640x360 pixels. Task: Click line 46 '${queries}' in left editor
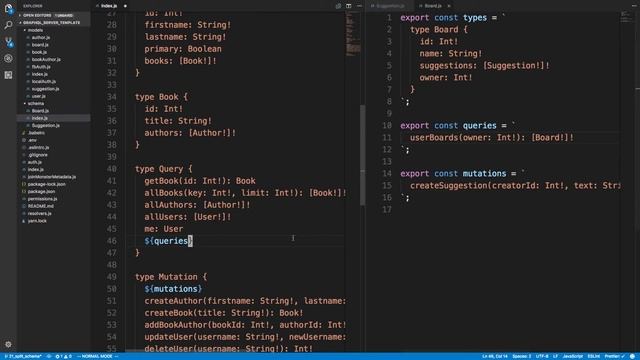coord(168,241)
